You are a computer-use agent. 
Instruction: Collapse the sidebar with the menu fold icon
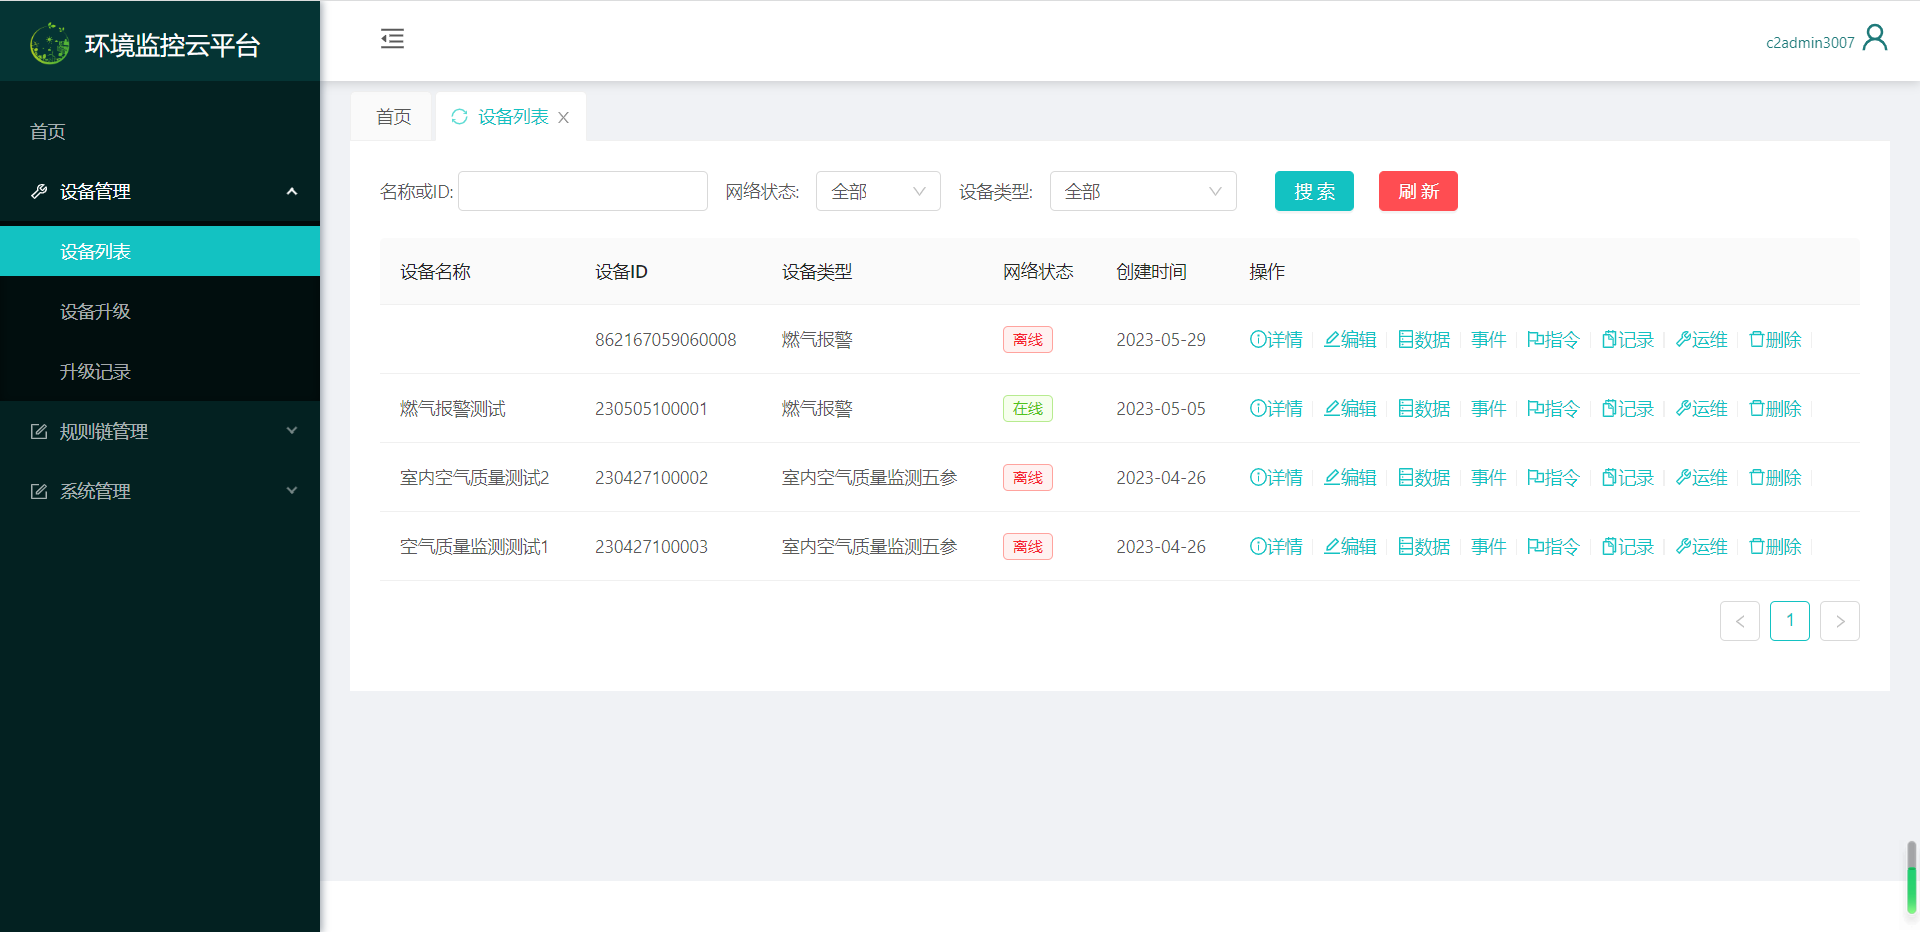pos(392,39)
